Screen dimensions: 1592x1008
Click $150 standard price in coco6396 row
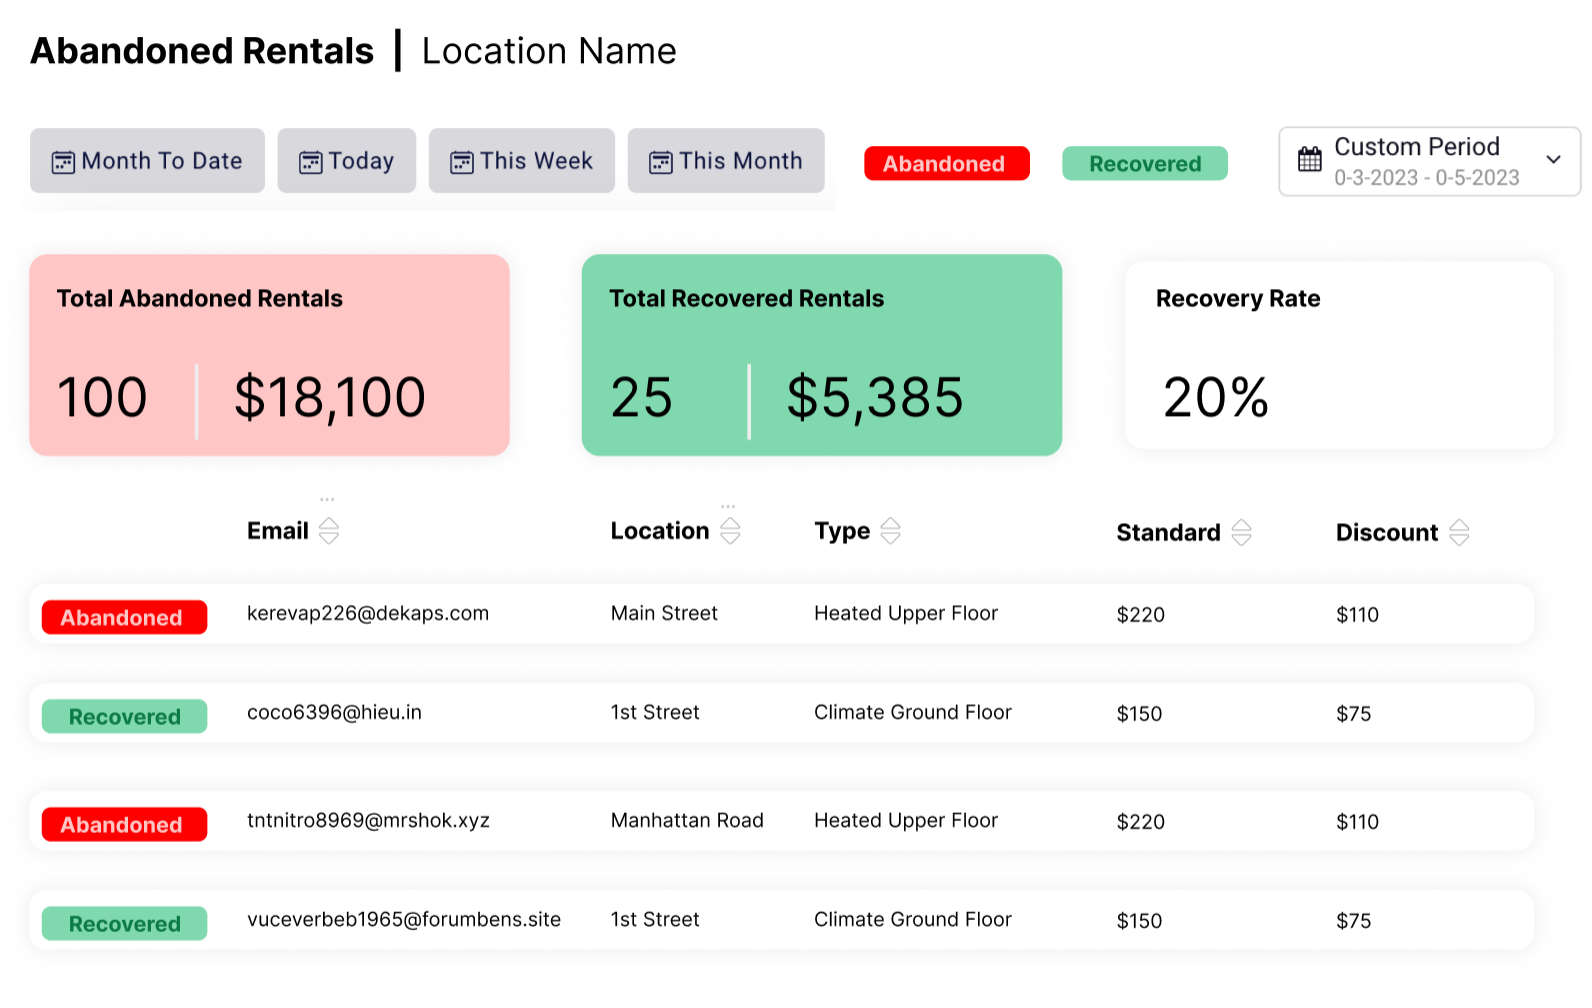pyautogui.click(x=1139, y=713)
